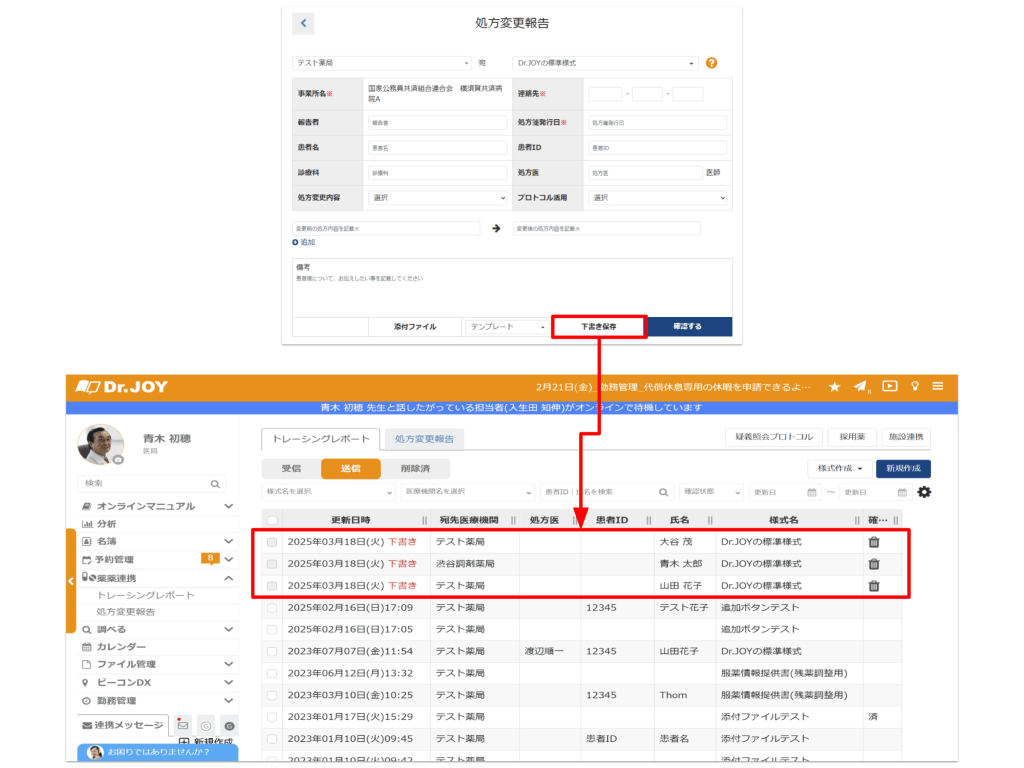
Task: Select checkbox of 2025年02月16日 17:09 row
Action: [272, 607]
